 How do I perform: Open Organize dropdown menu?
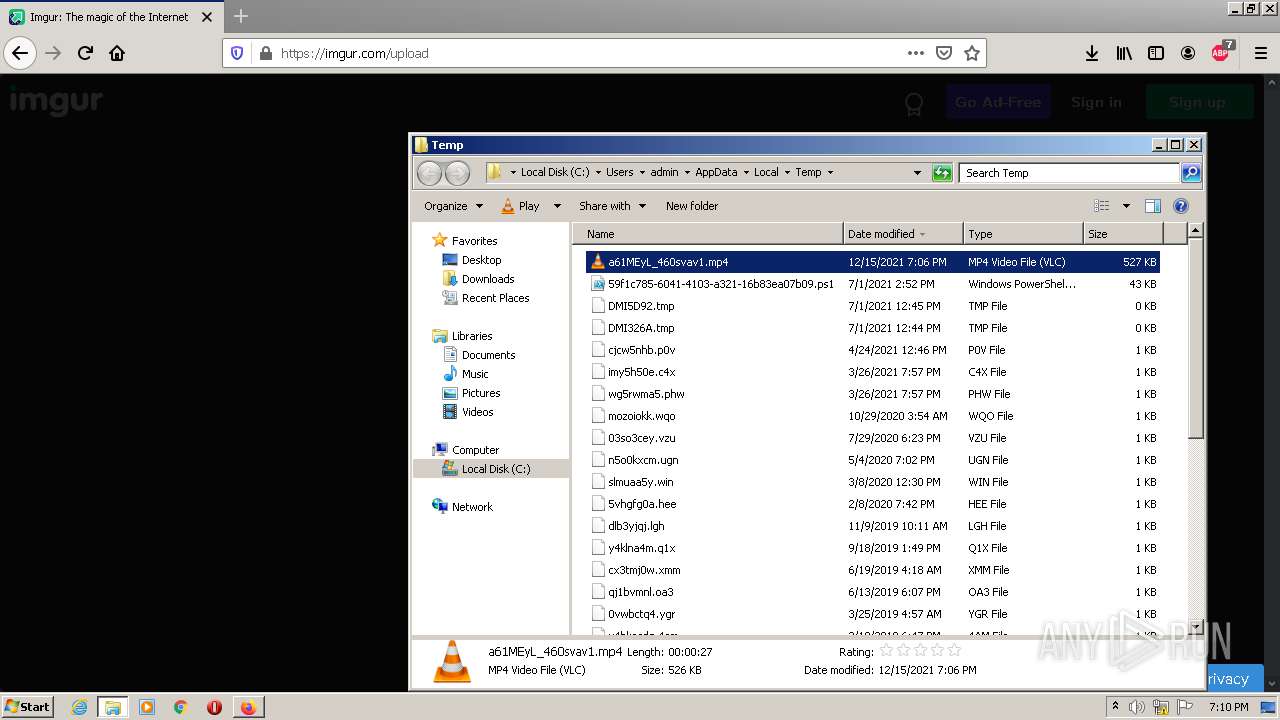[453, 206]
